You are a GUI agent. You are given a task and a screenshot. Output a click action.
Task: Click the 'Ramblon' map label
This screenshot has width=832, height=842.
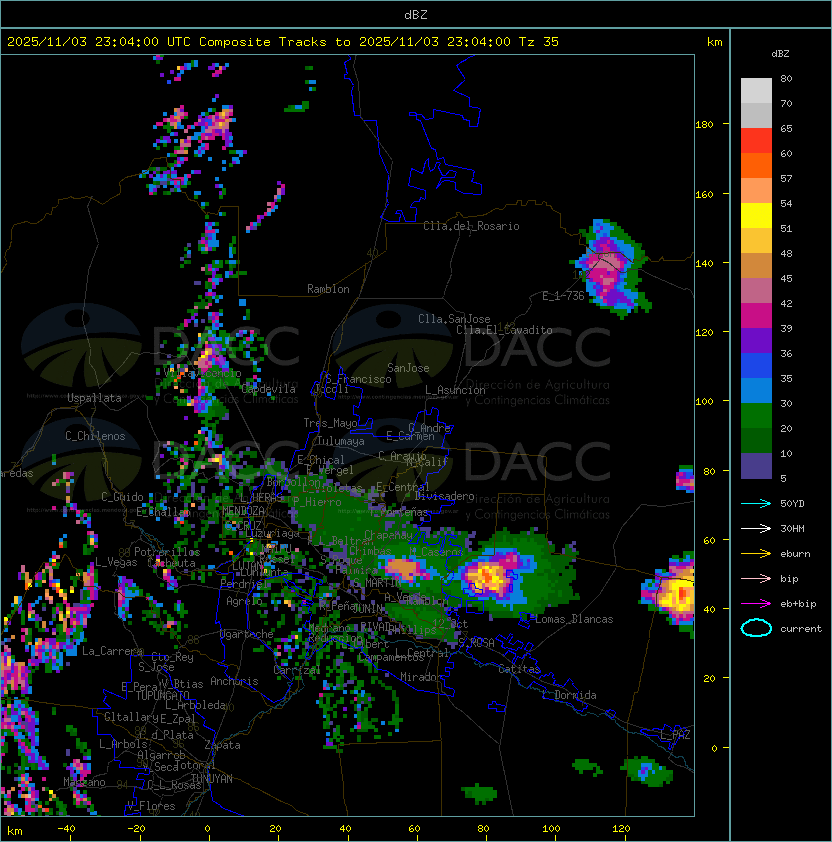[328, 289]
